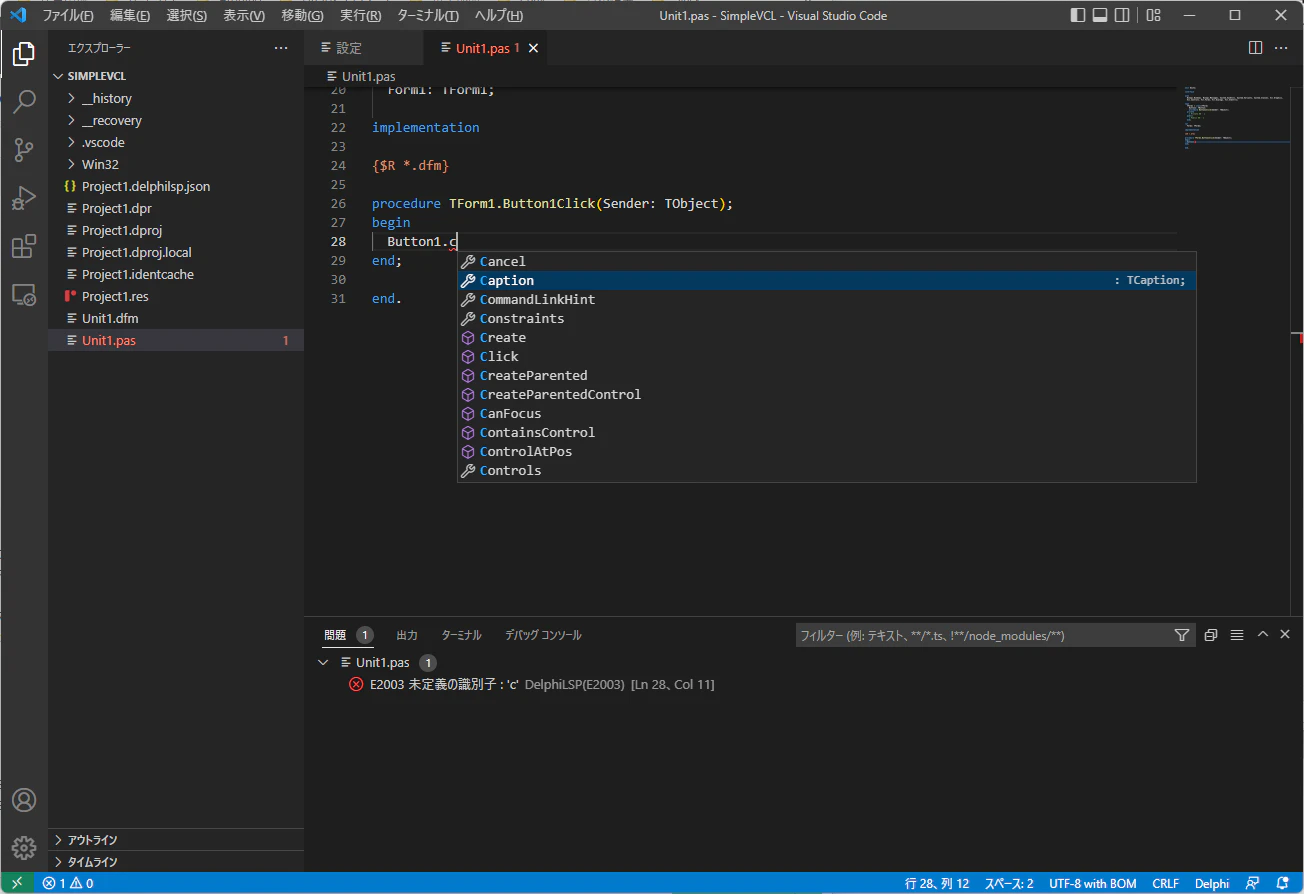This screenshot has width=1304, height=894.
Task: Open Project1.dpr in the explorer
Action: [176, 208]
